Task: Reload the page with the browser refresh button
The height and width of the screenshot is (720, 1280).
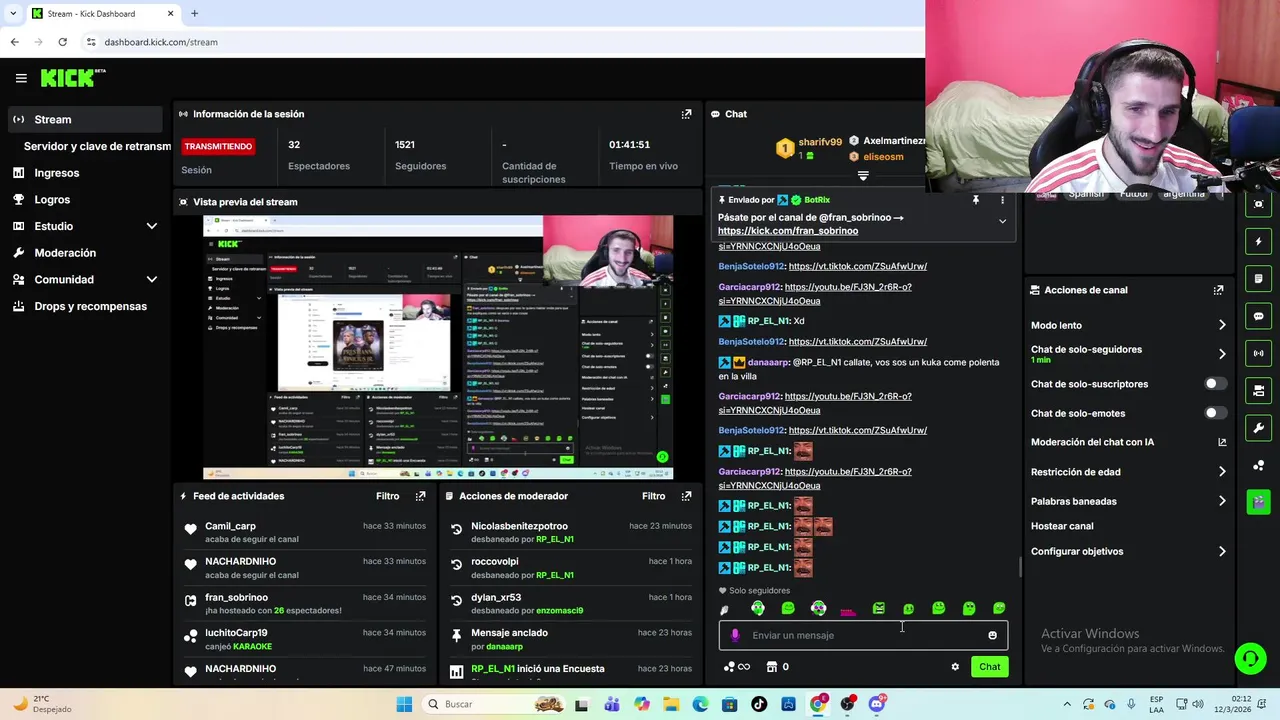Action: (62, 42)
